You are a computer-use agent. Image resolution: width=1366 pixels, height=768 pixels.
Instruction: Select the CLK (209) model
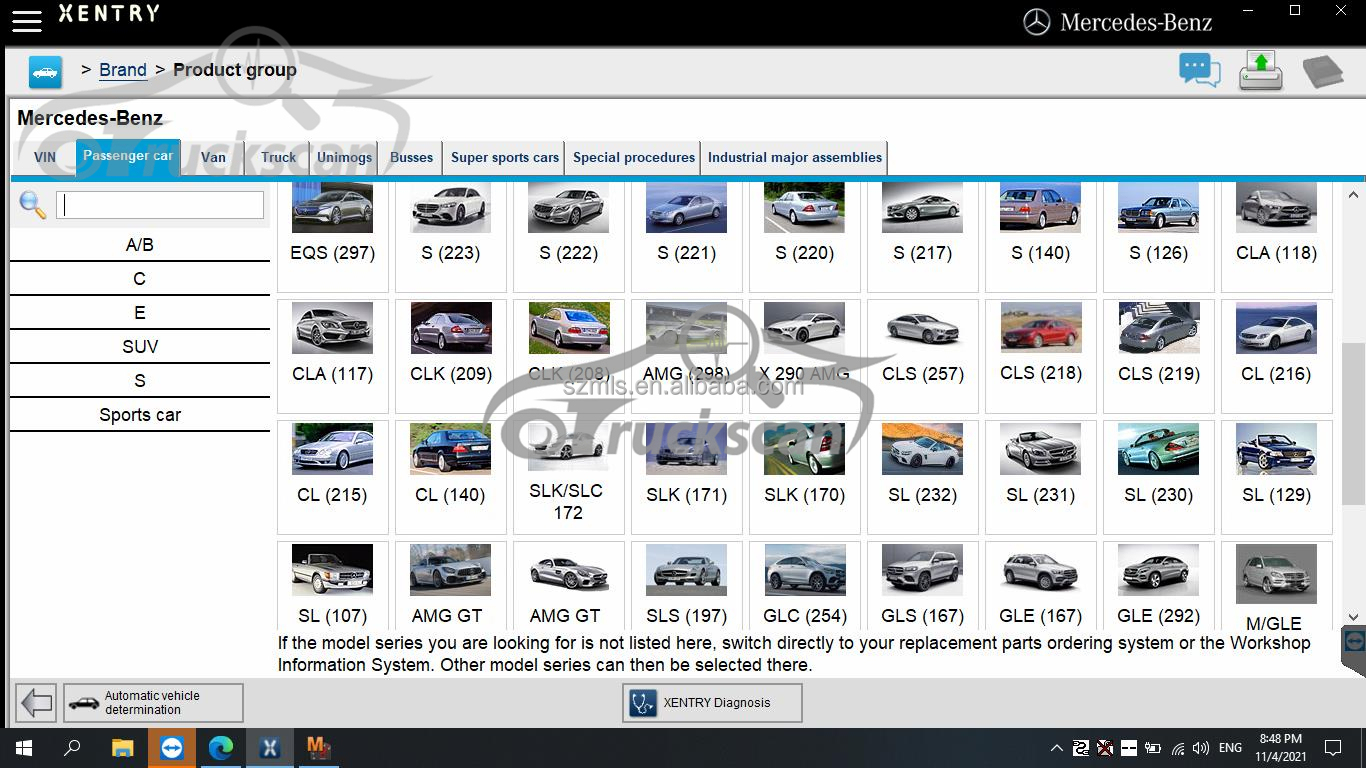click(x=451, y=356)
